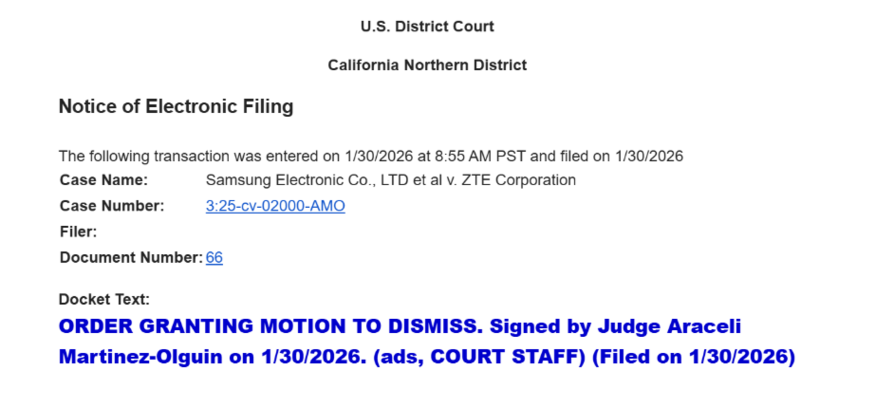Screen dimensions: 875x408
Task: Click the Case Name label
Action: [x=104, y=181]
